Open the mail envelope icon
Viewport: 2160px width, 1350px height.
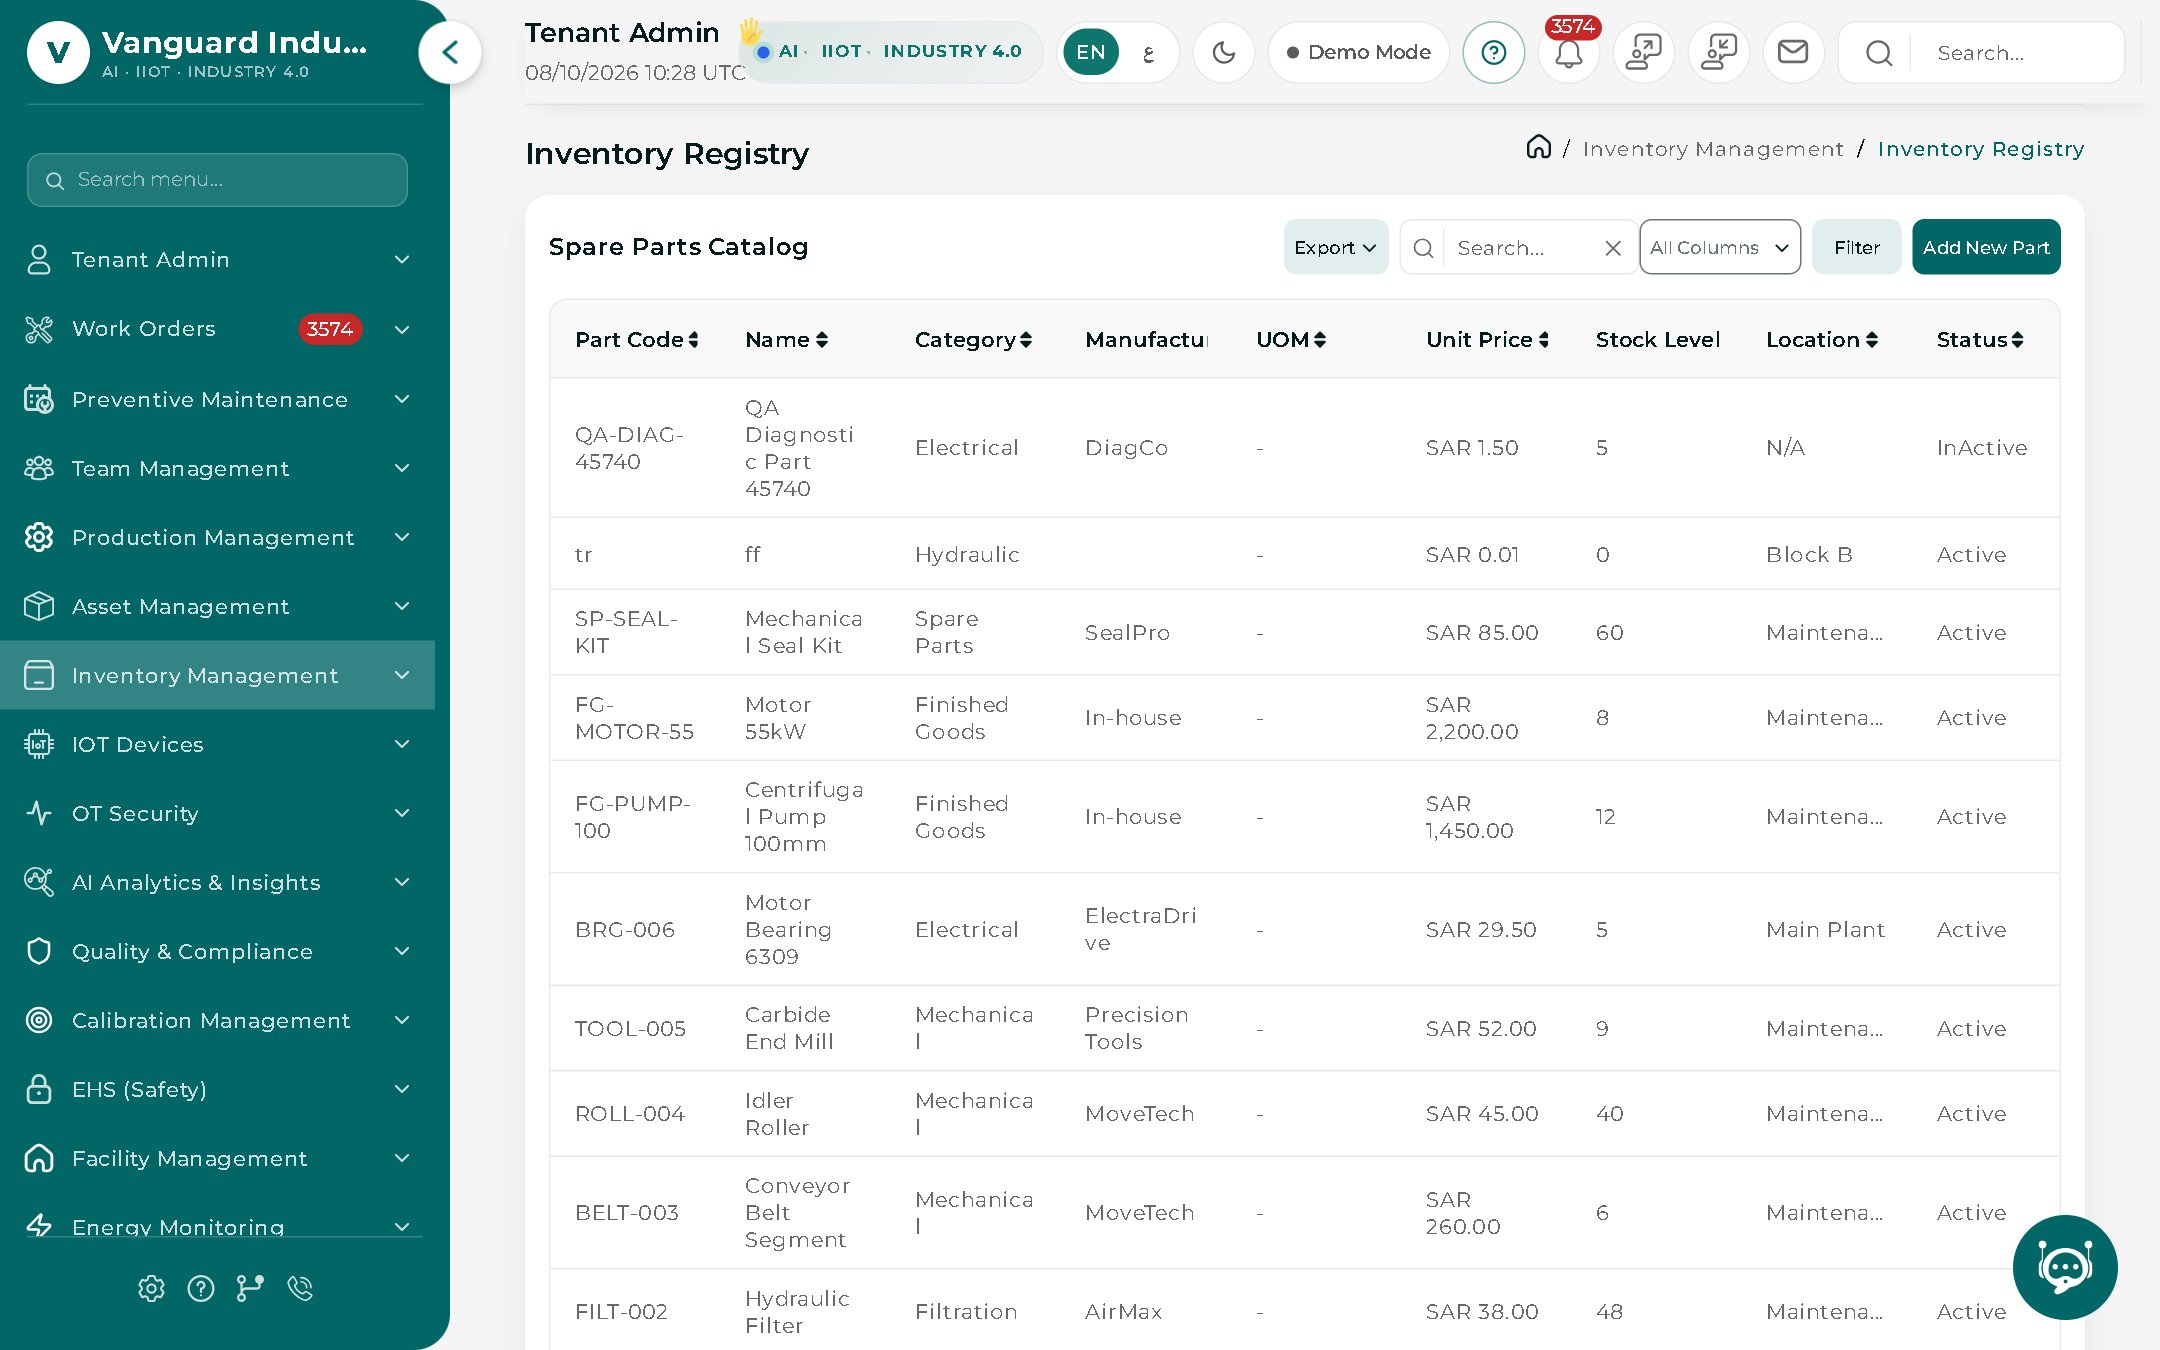(x=1793, y=52)
